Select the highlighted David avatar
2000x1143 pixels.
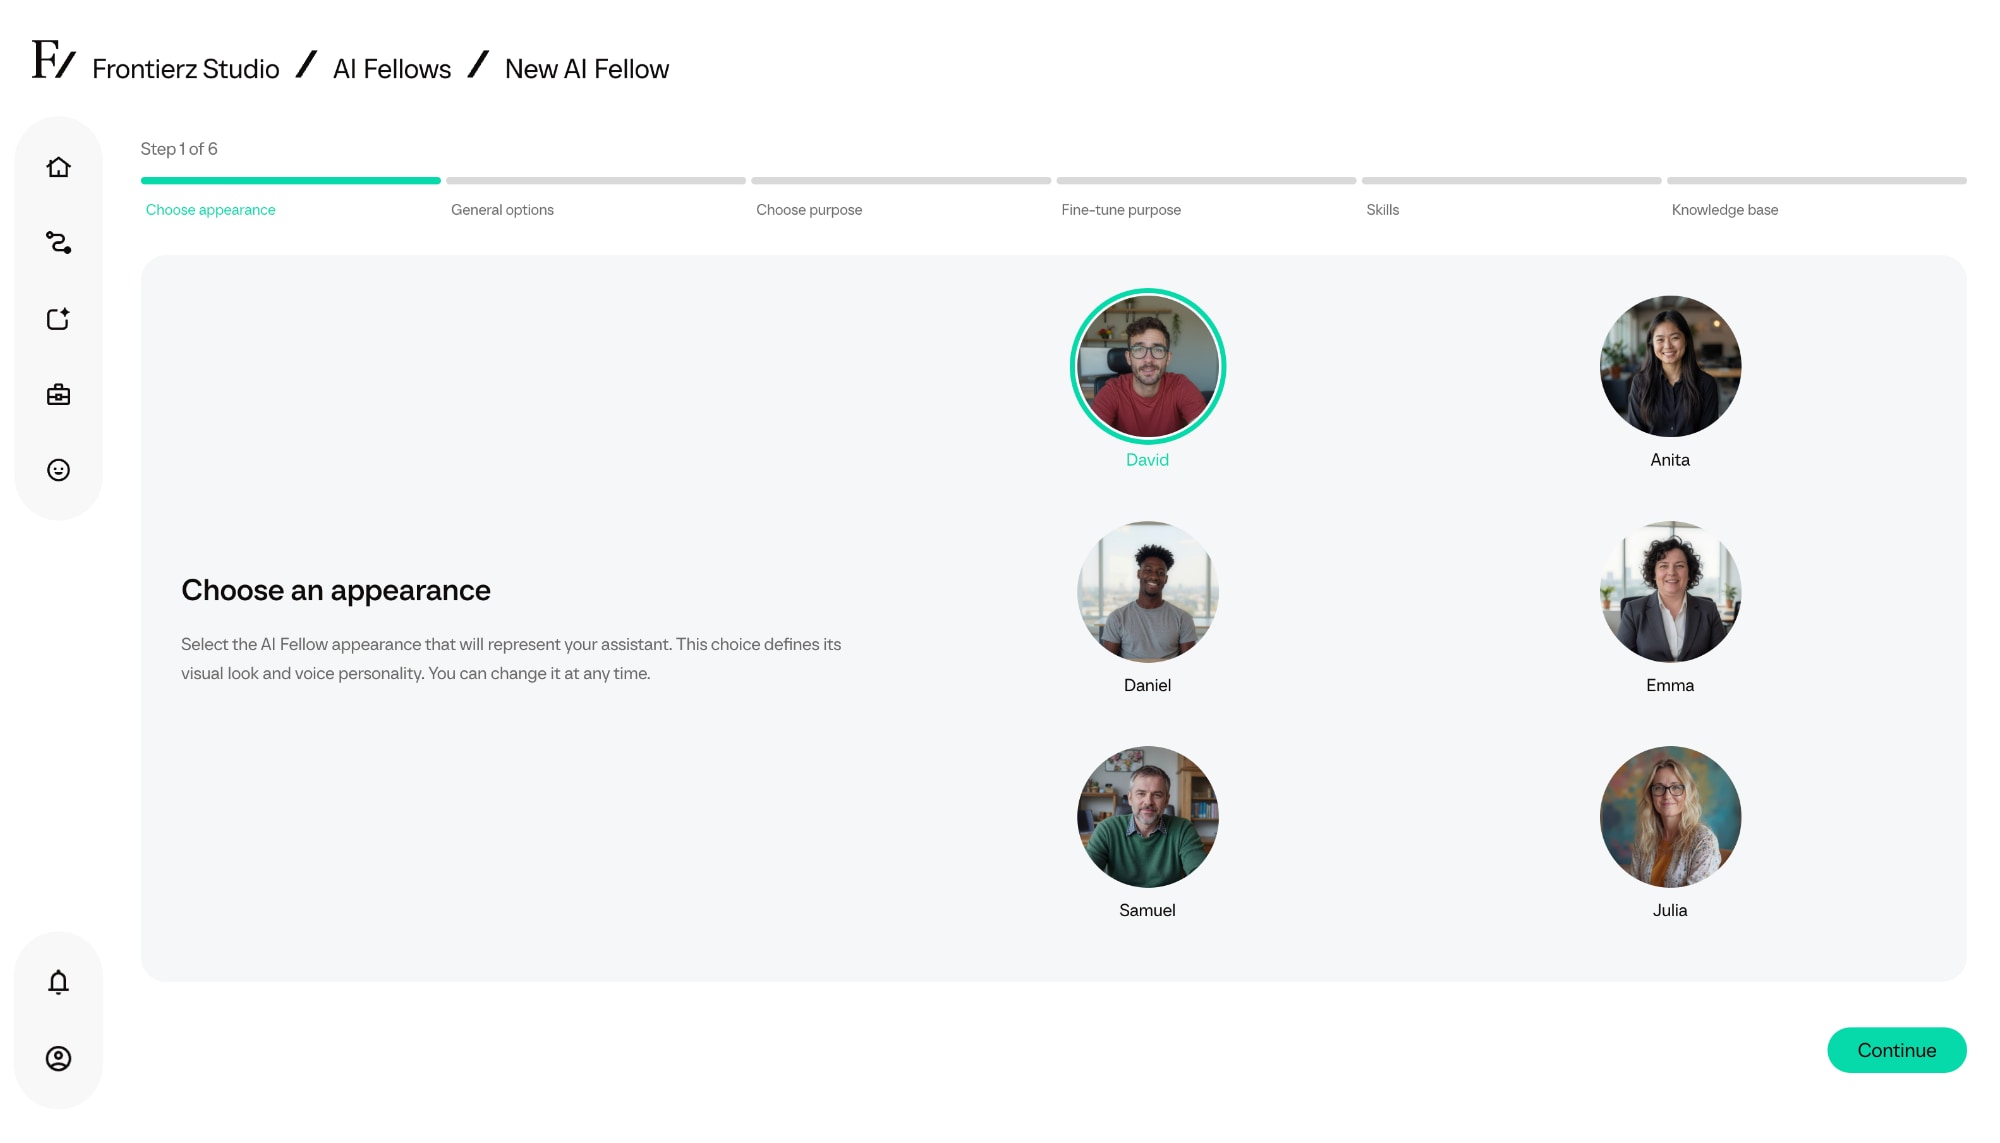tap(1147, 366)
